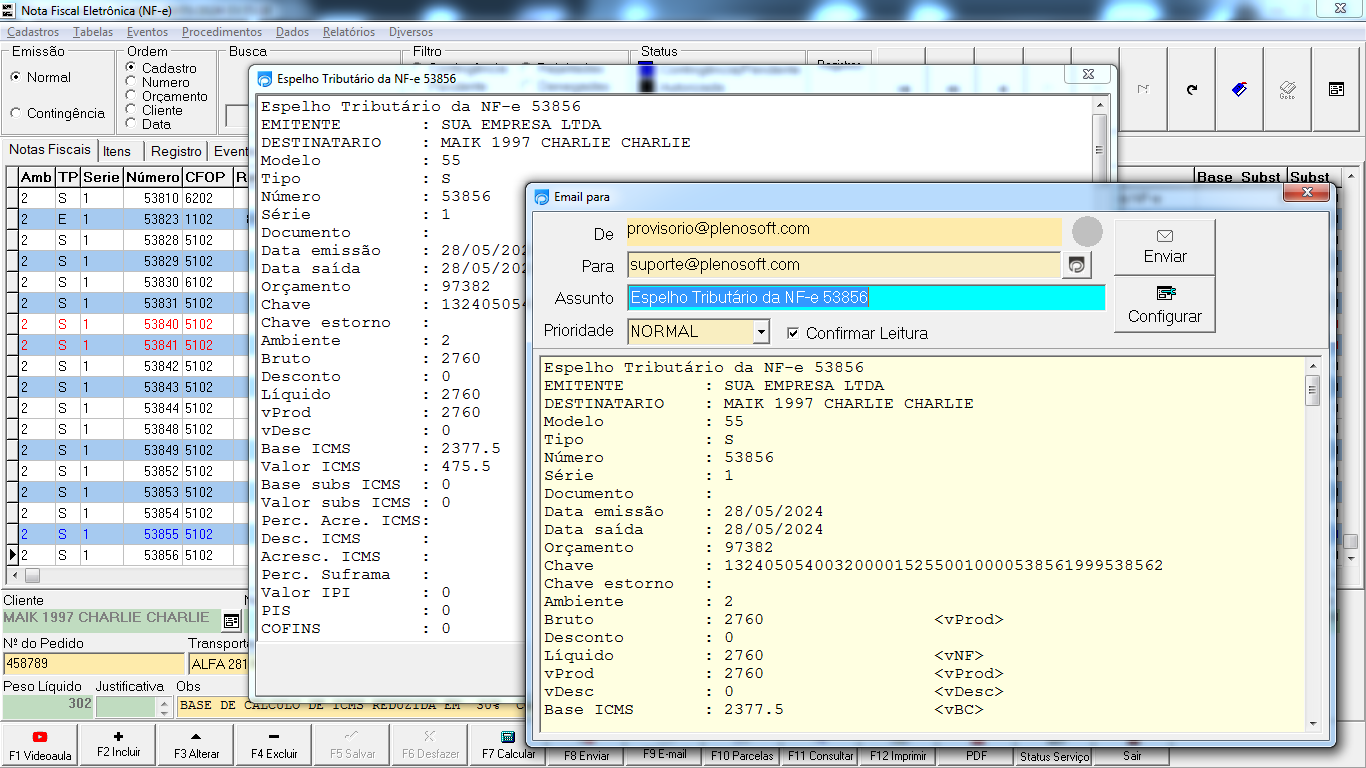Click the Goto book toolbar icon
Image resolution: width=1366 pixels, height=768 pixels.
(1287, 90)
